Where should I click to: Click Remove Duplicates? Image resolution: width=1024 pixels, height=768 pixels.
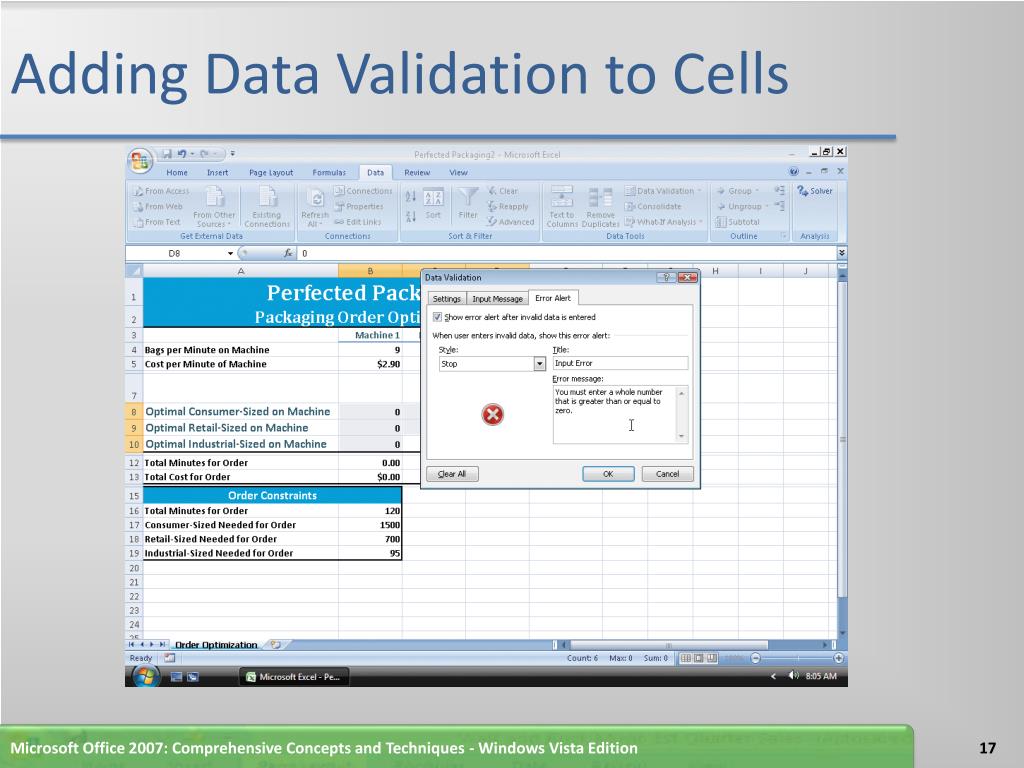pyautogui.click(x=600, y=206)
